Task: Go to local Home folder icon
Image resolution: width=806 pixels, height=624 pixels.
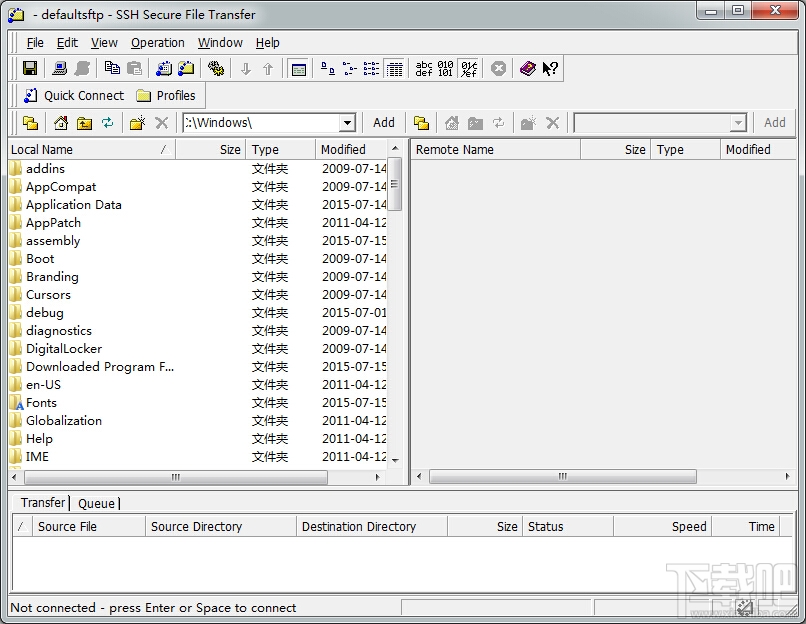Action: (x=61, y=123)
